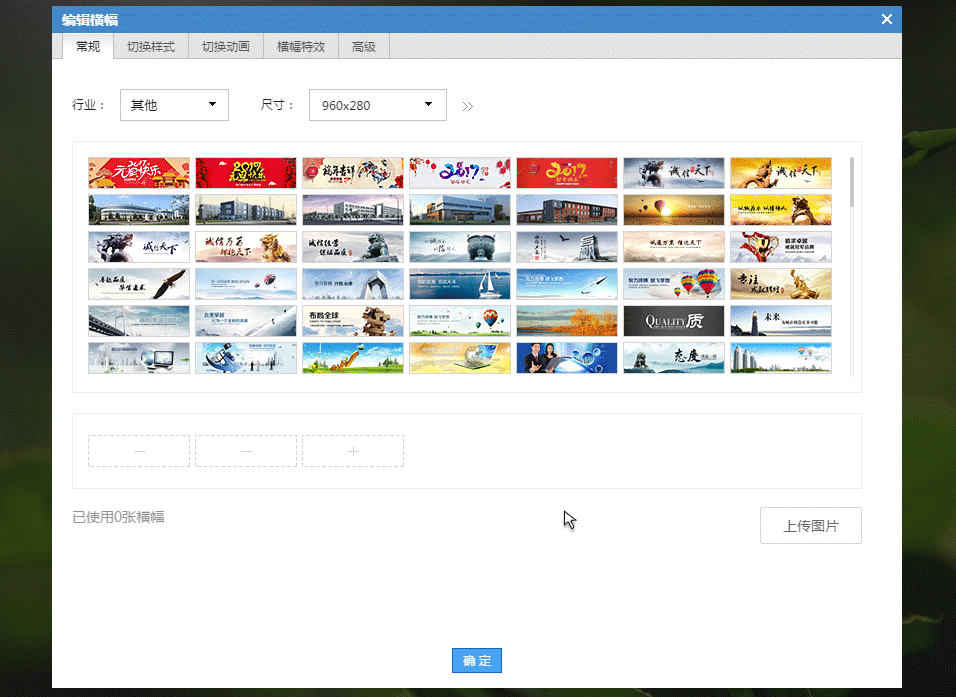956x697 pixels.
Task: Go to the 横幅特效 tab
Action: 301,46
